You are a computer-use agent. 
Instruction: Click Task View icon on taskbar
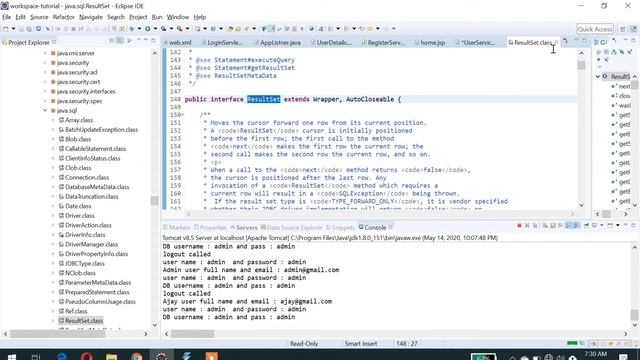click(x=36, y=356)
